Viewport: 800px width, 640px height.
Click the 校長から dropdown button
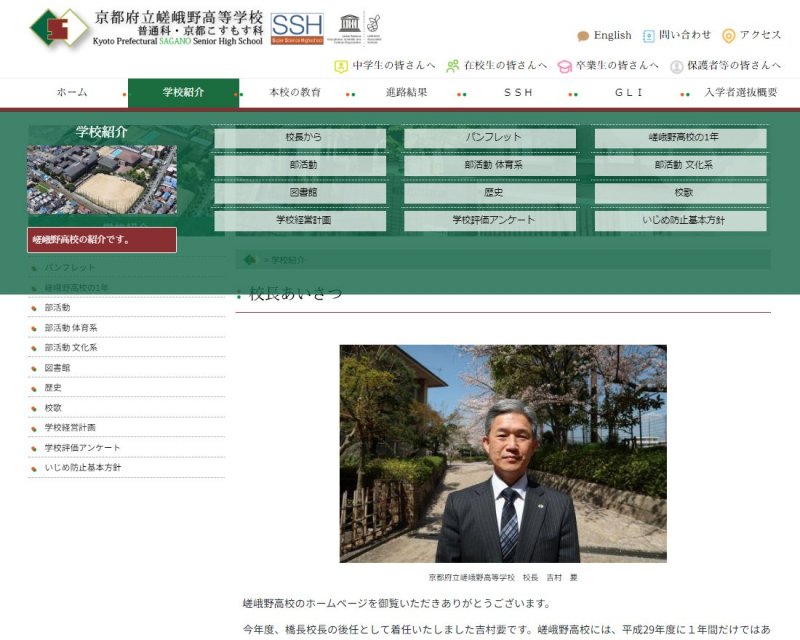(x=300, y=138)
